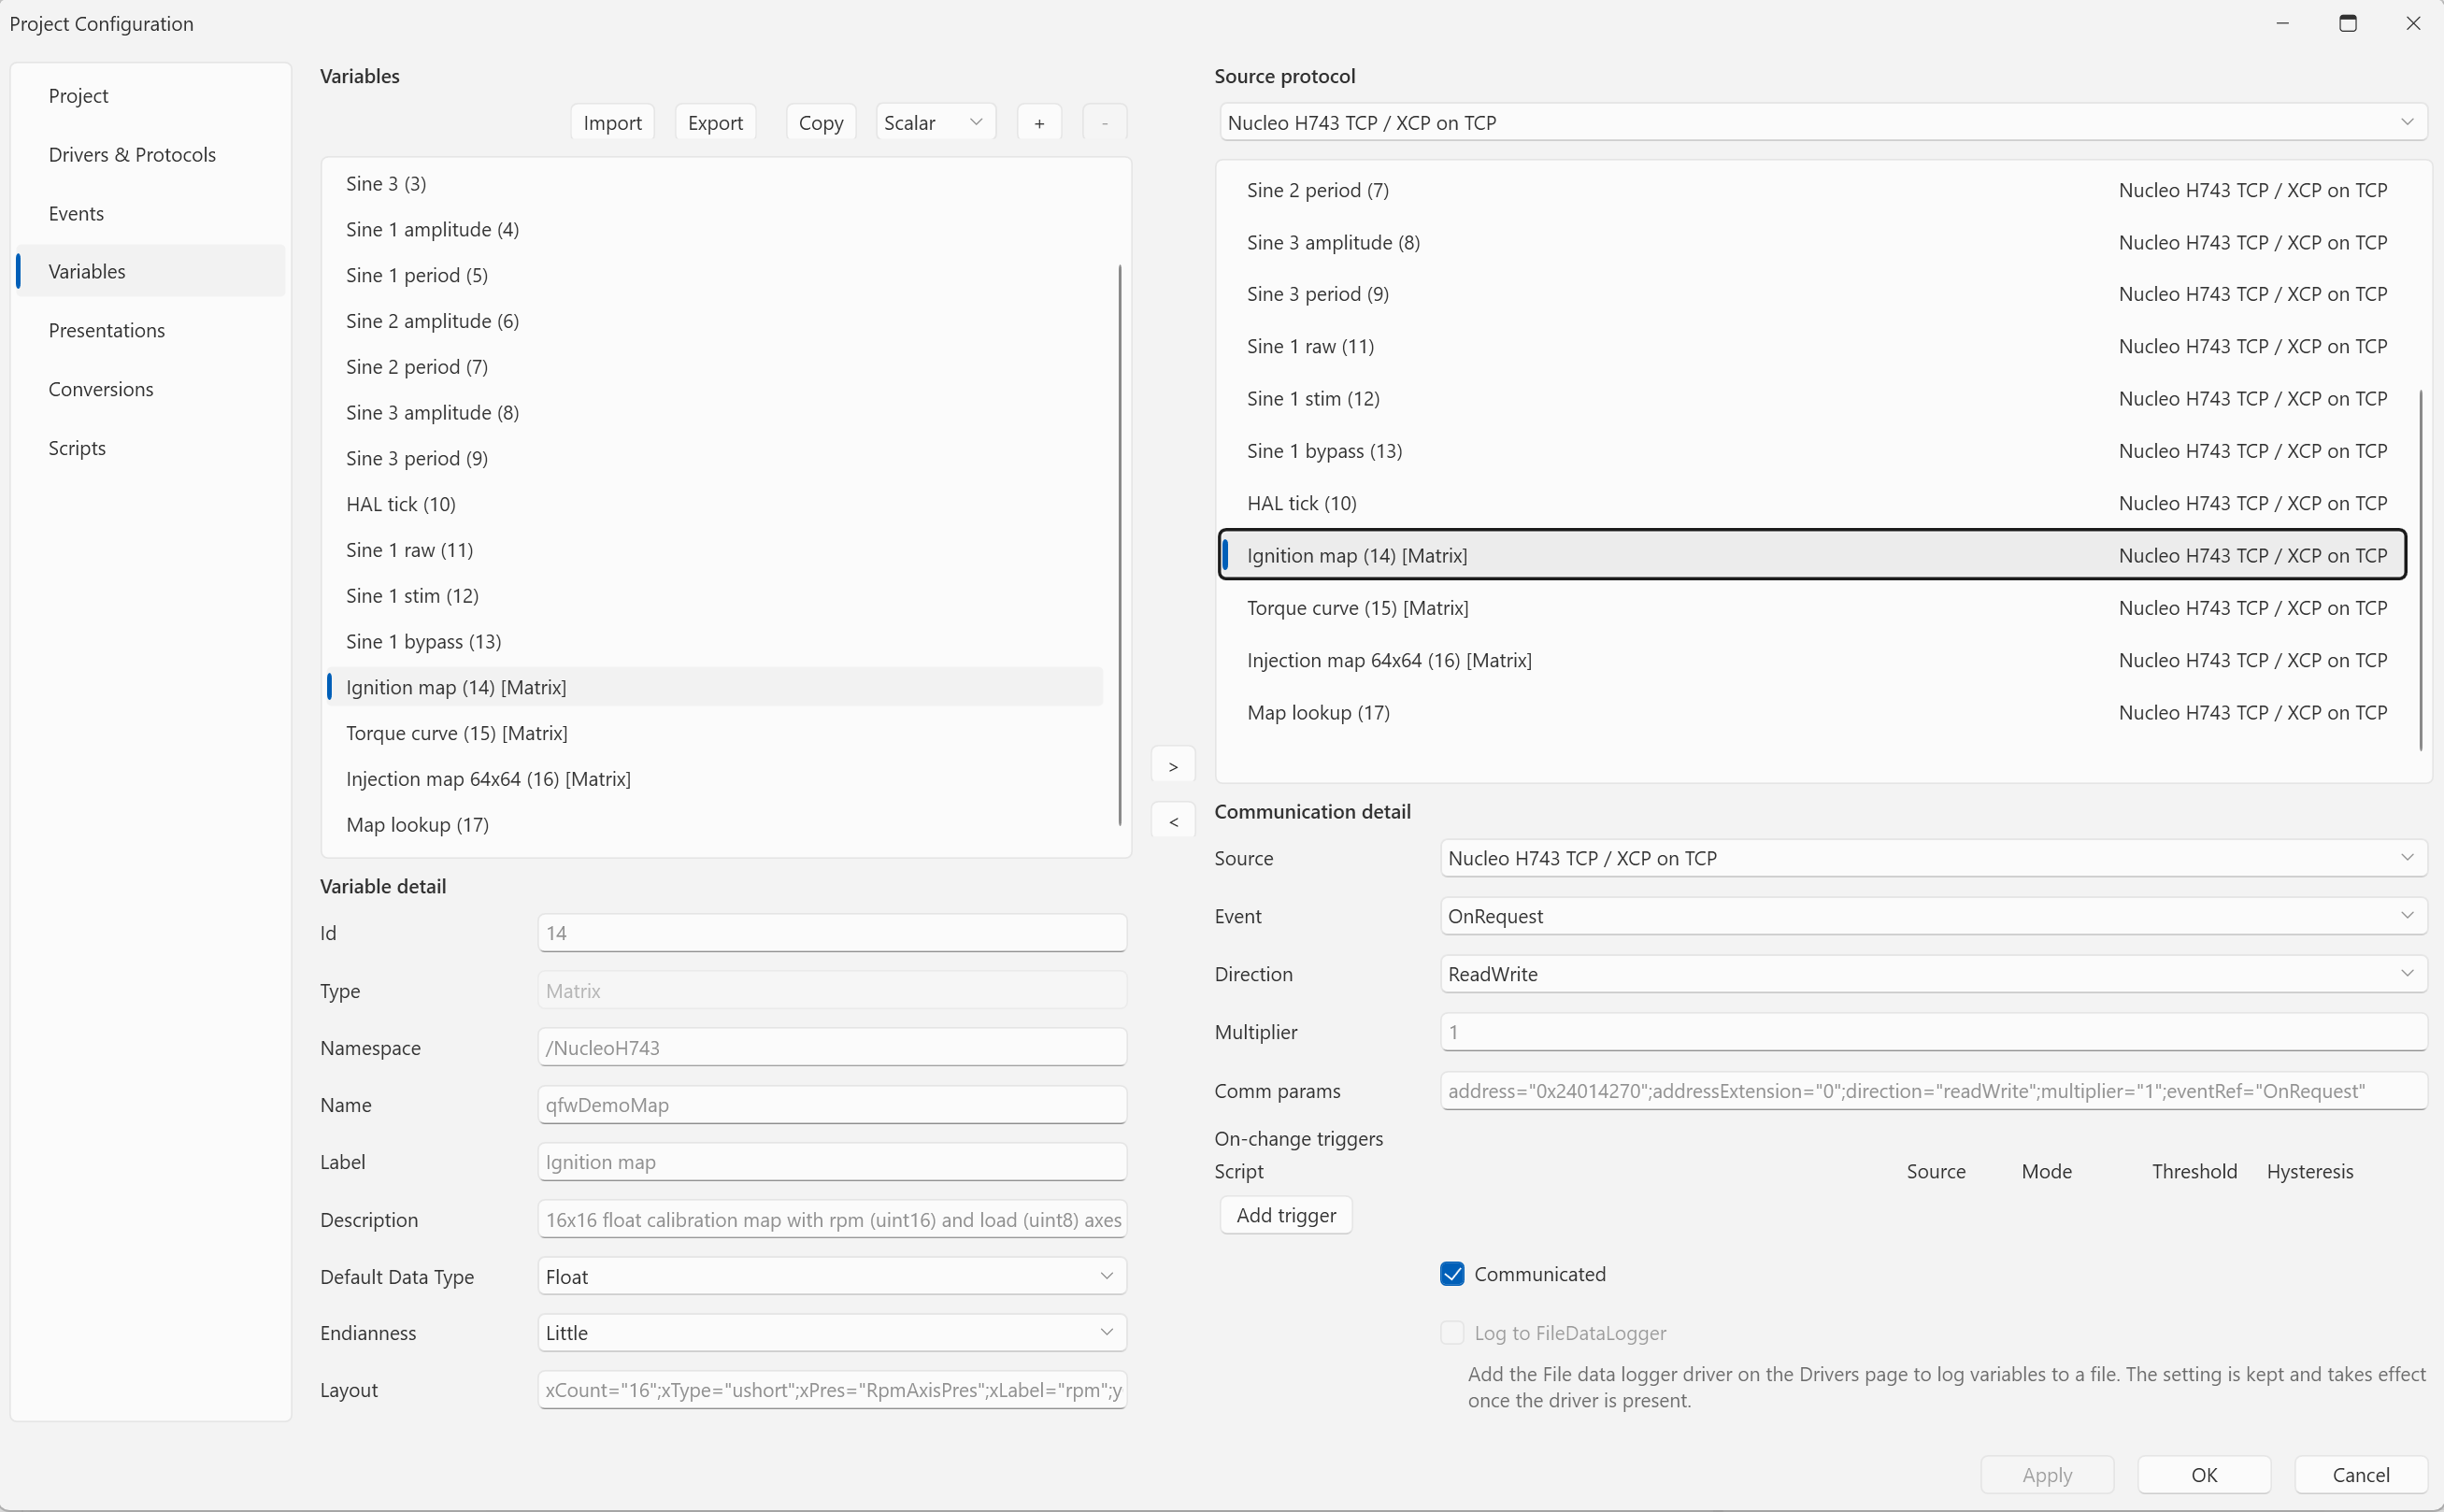The height and width of the screenshot is (1512, 2444).
Task: Maximize the Project Configuration window
Action: click(2347, 23)
